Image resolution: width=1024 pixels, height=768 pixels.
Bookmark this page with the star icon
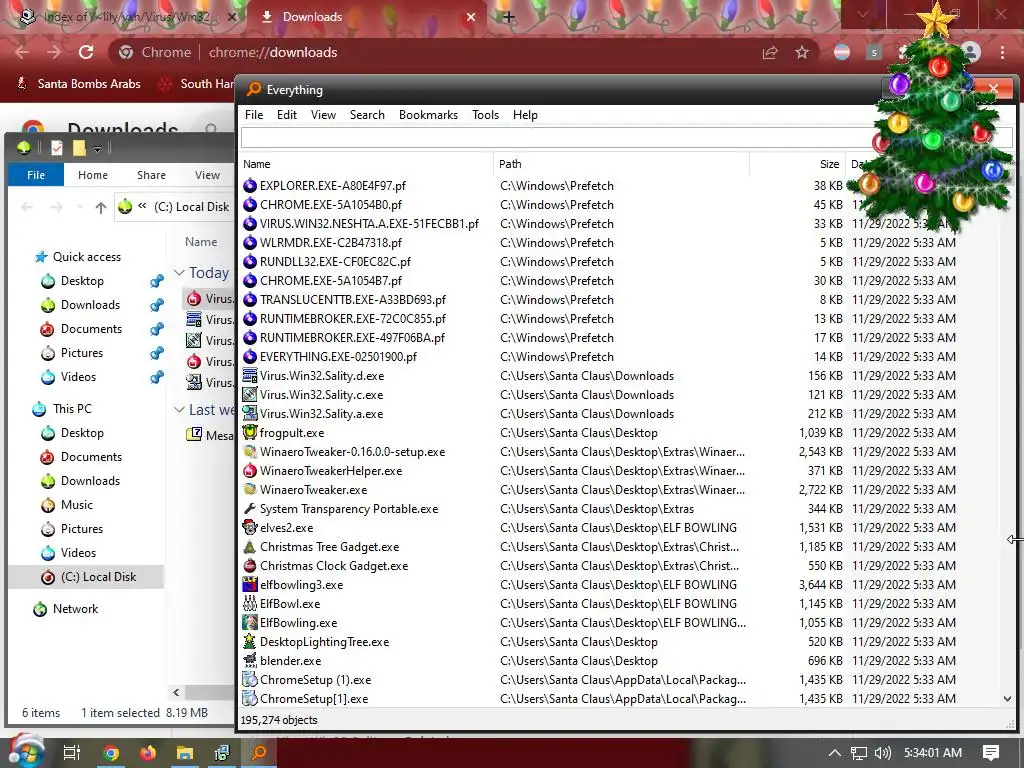802,52
